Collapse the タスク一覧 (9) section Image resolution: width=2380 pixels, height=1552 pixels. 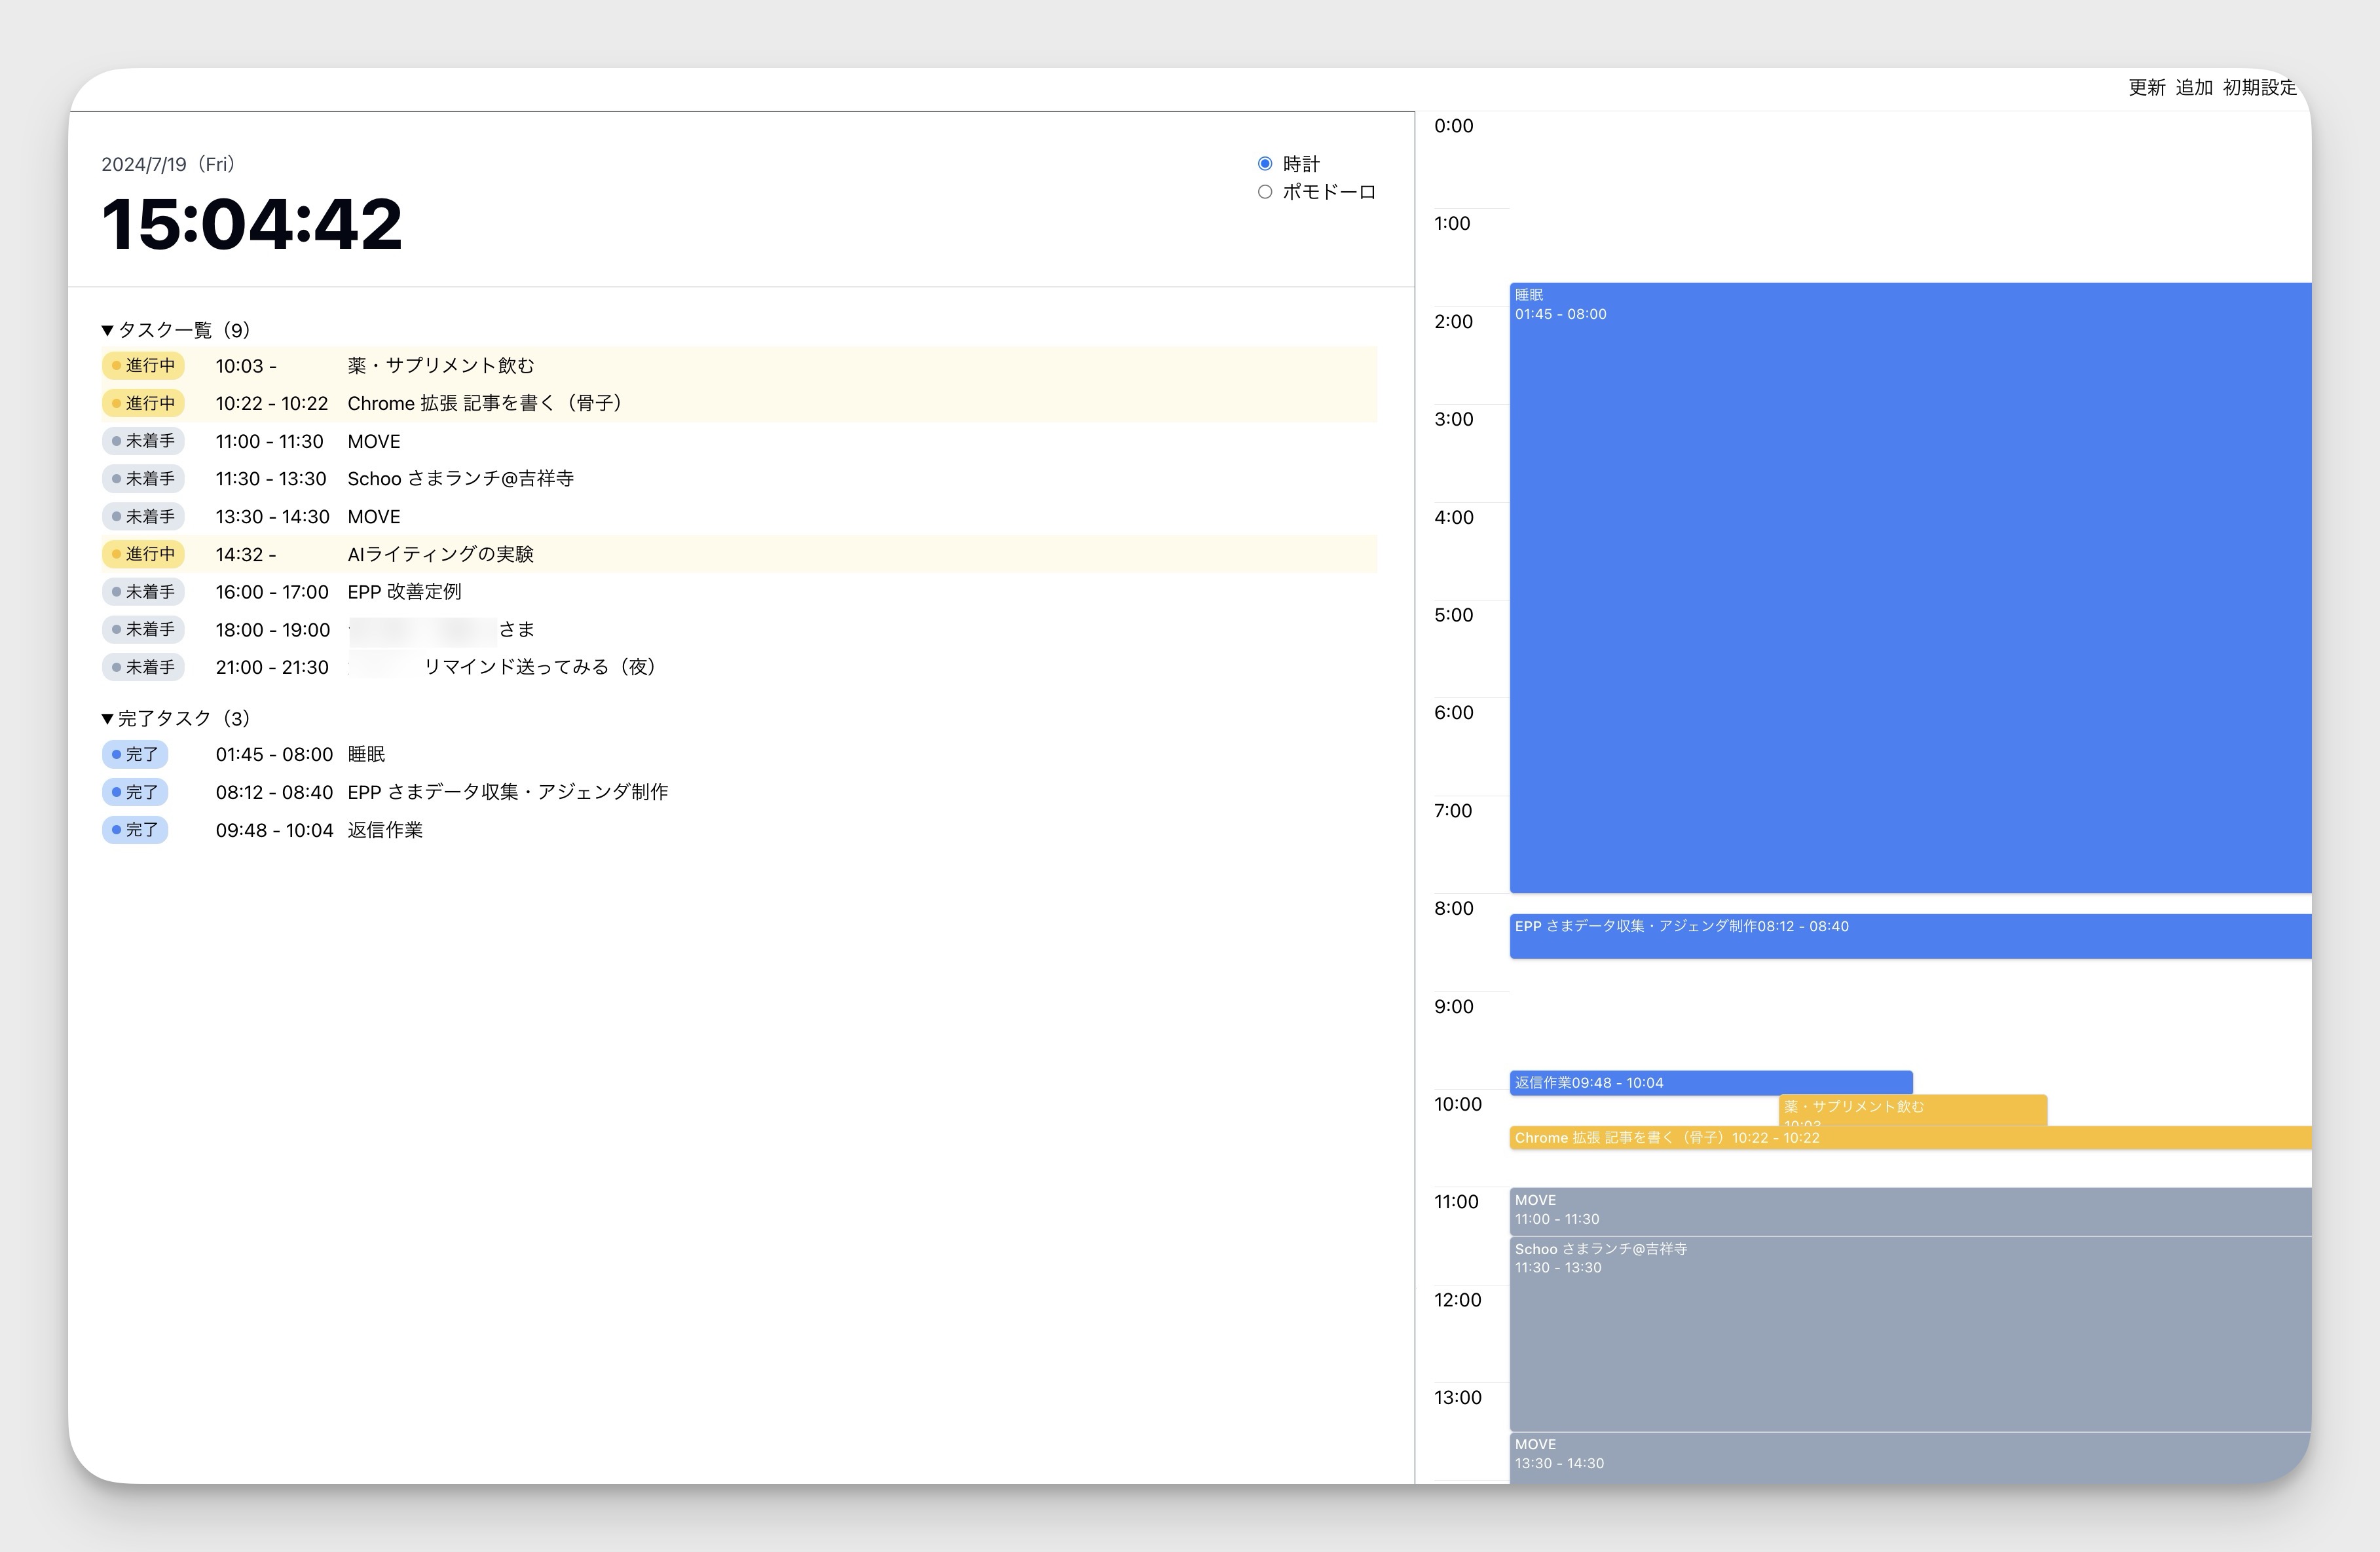pos(176,330)
